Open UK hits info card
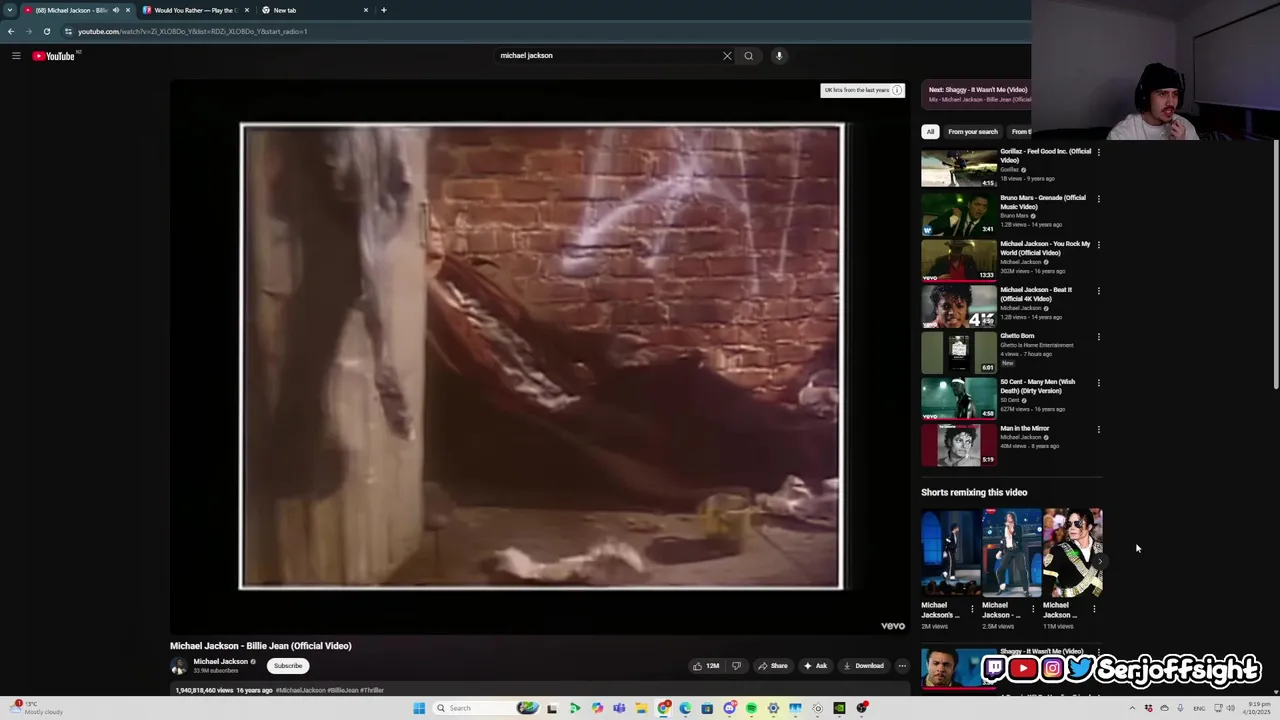 [x=862, y=90]
